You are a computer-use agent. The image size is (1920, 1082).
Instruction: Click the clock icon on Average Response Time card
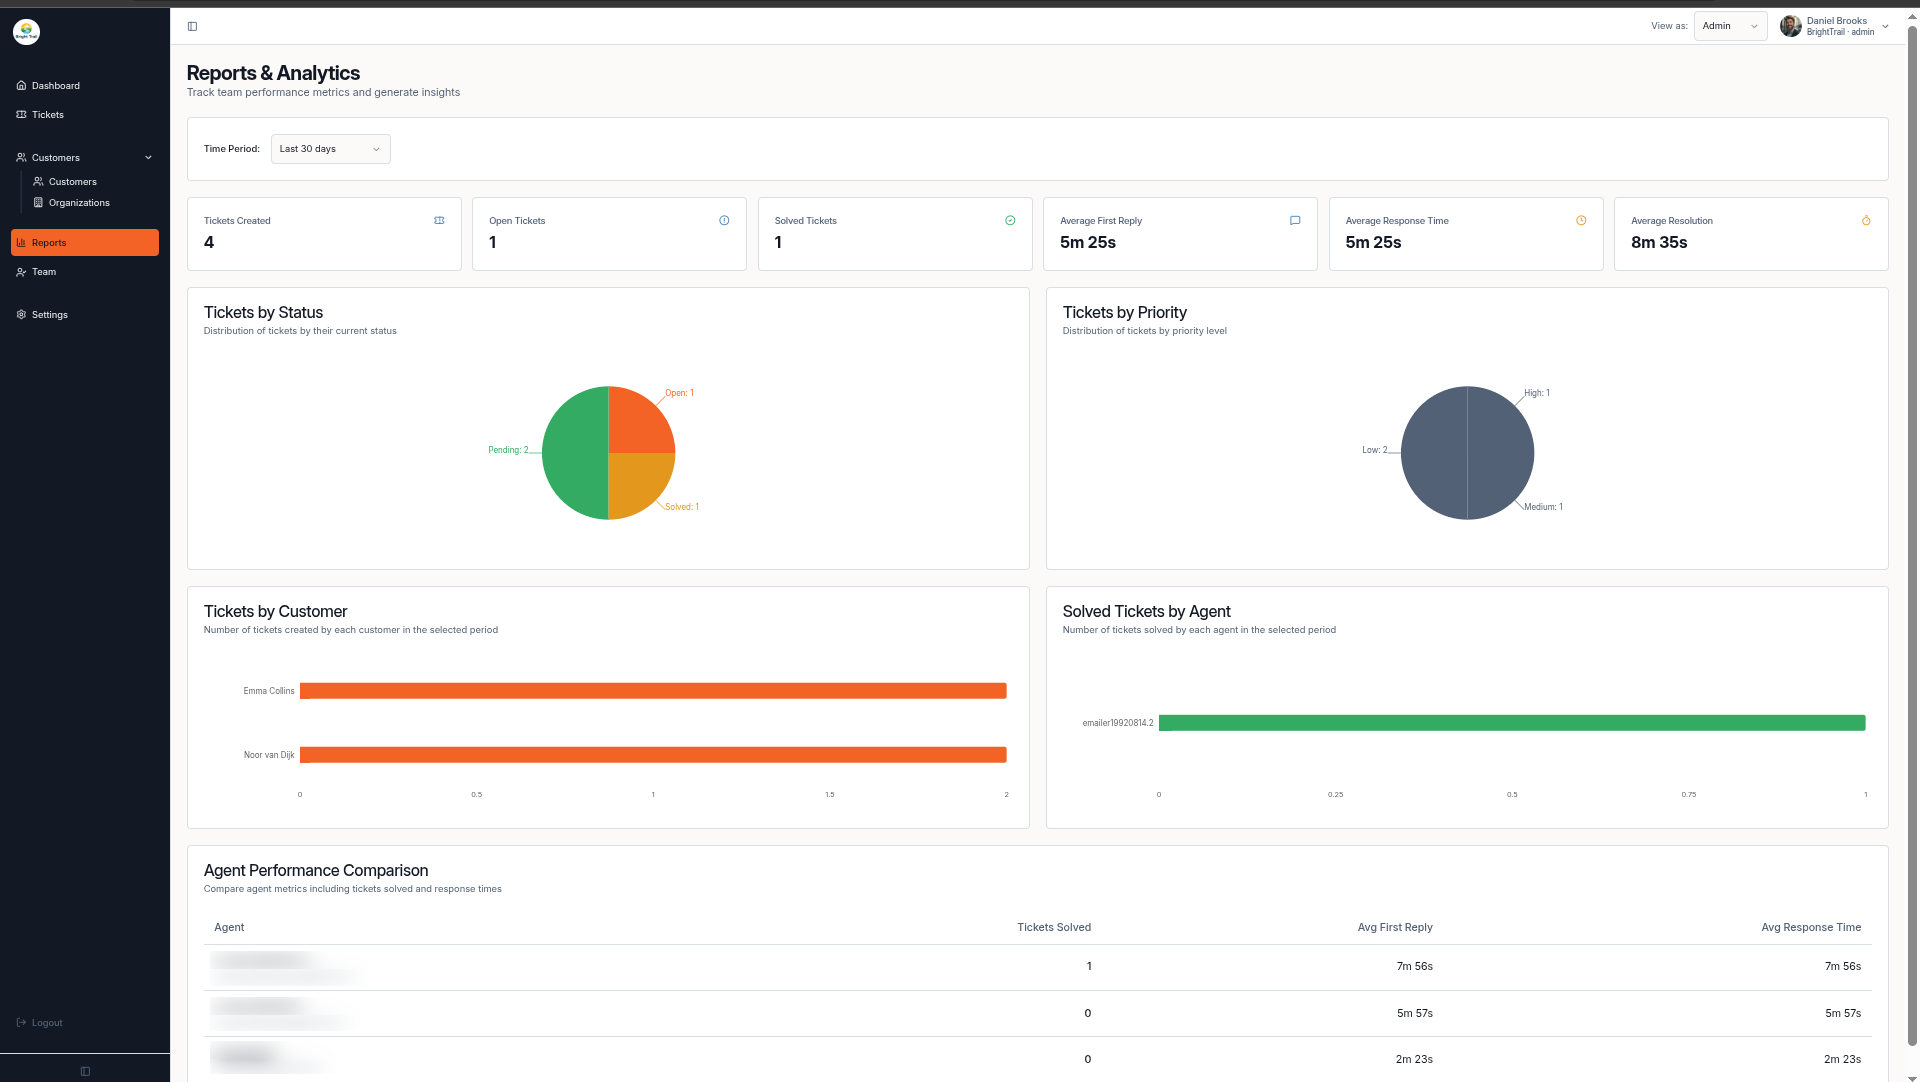[x=1581, y=221]
